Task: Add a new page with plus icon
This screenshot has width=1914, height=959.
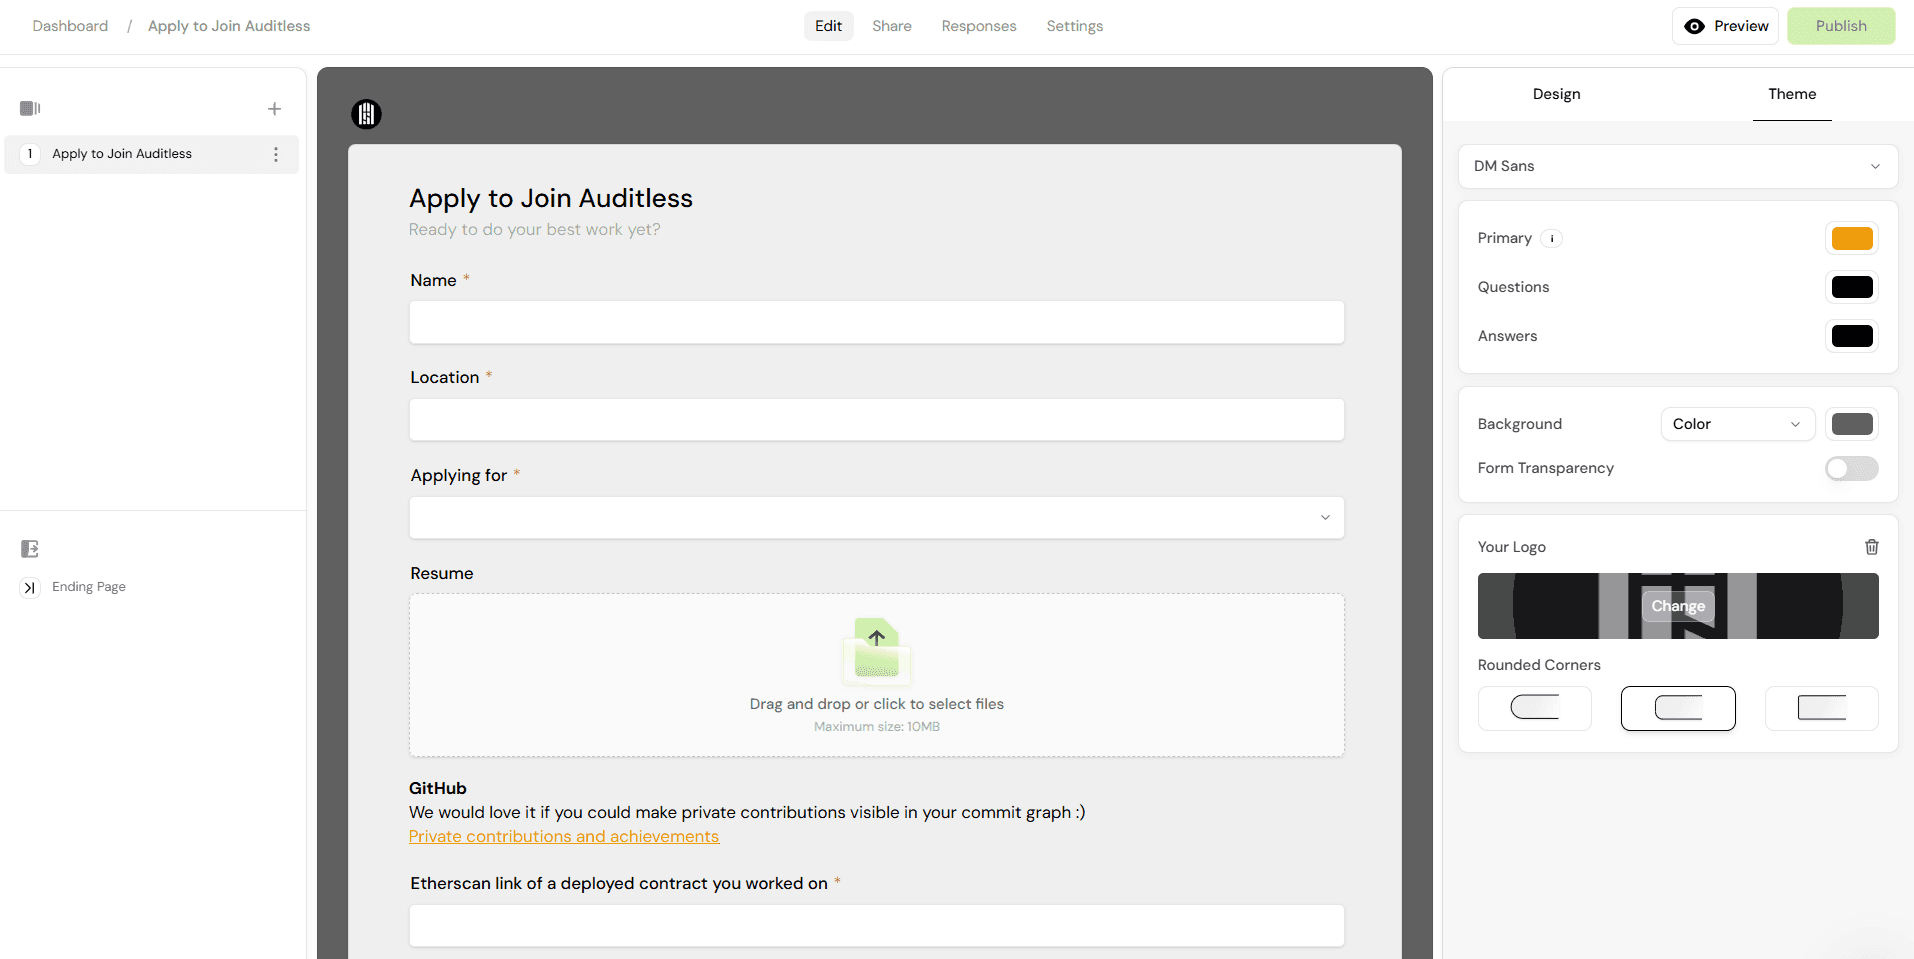Action: [275, 109]
